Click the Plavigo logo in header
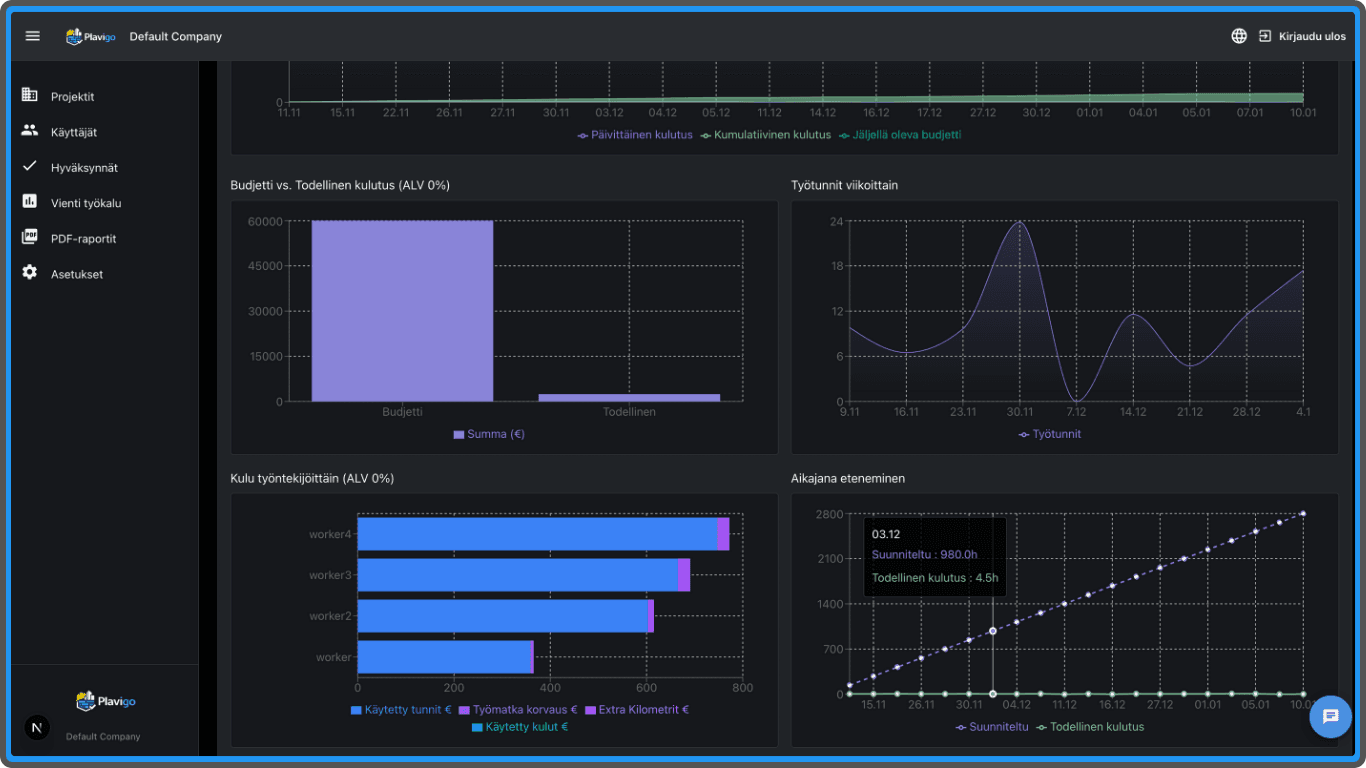Viewport: 1366px width, 768px height. coord(90,36)
